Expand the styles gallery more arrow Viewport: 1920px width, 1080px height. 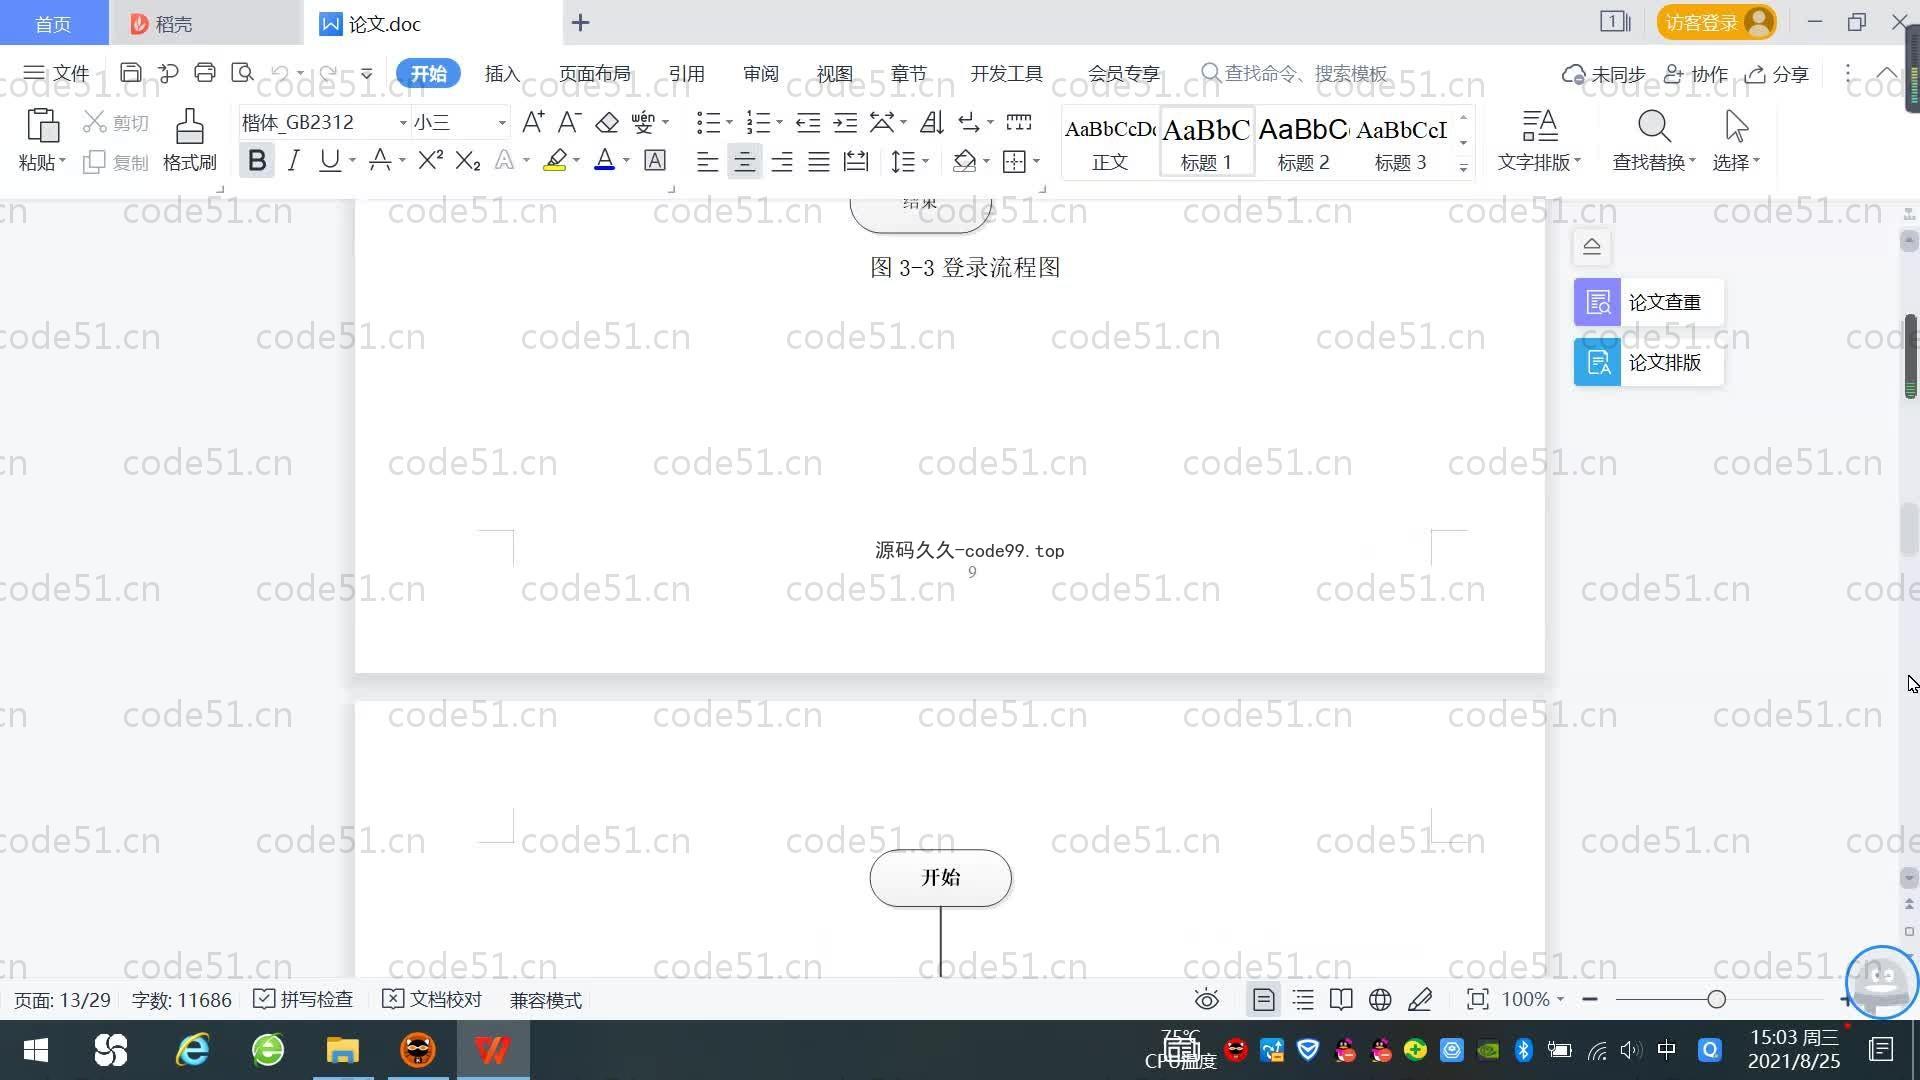pos(1463,167)
